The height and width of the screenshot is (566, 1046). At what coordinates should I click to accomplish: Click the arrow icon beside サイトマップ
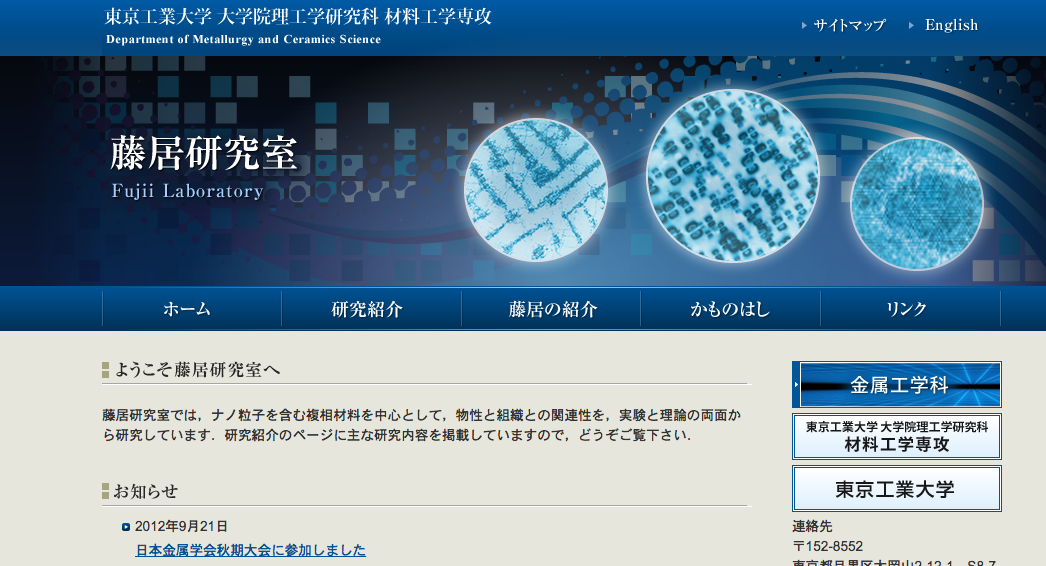(x=804, y=25)
